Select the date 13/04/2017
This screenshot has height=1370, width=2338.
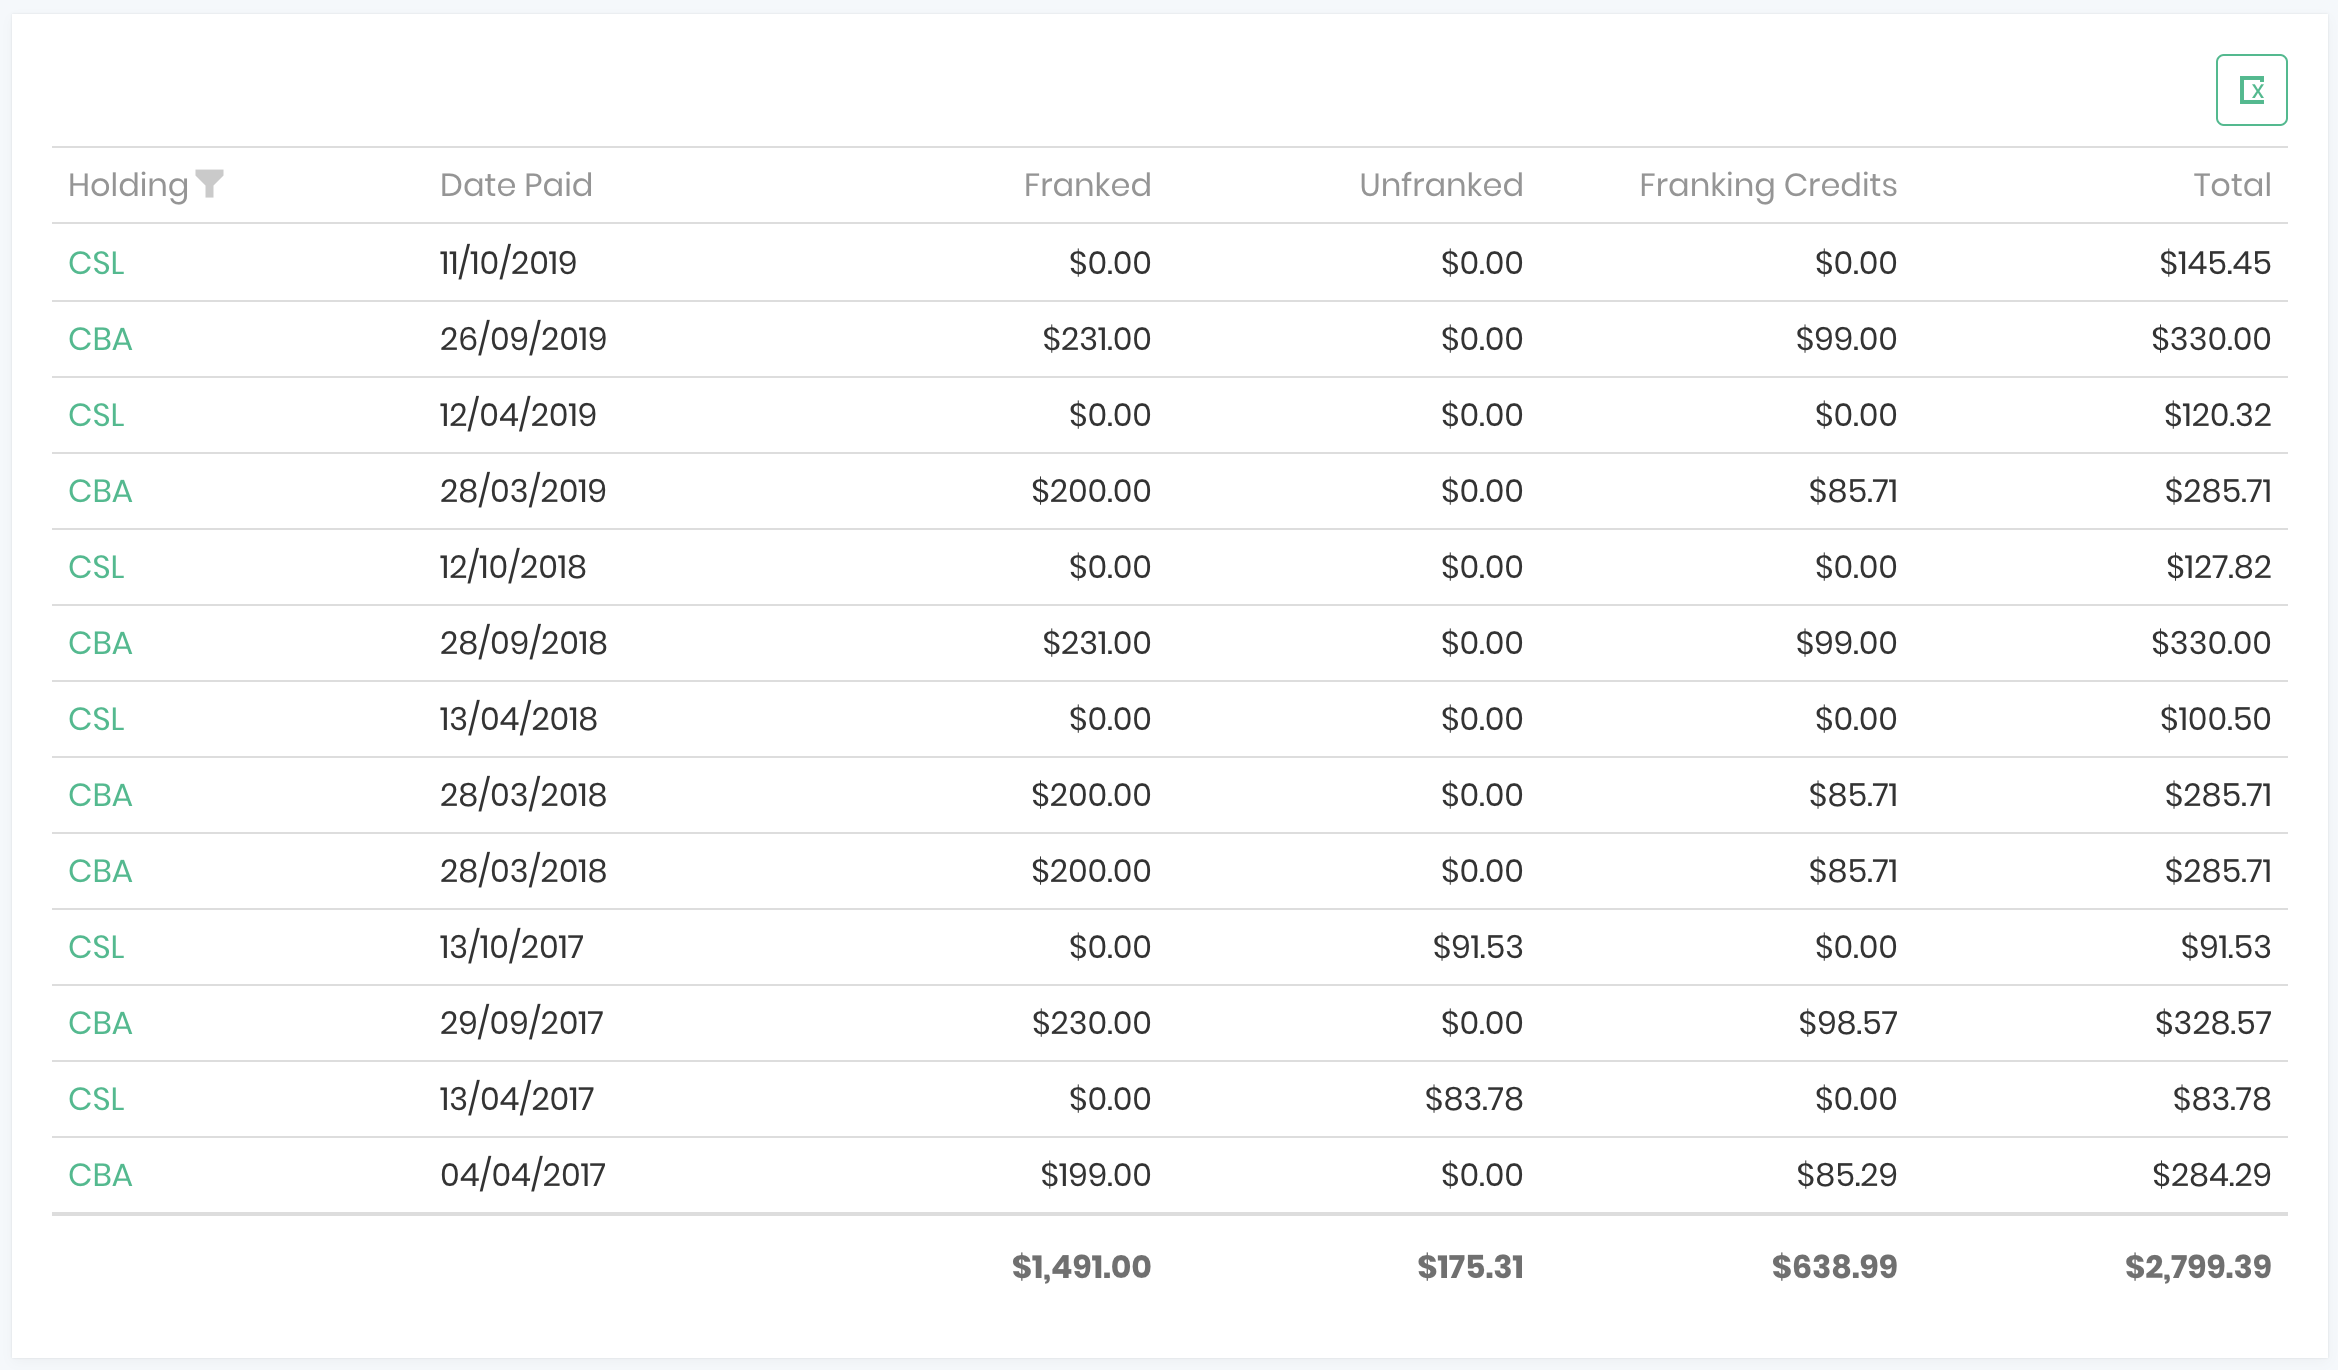517,1099
